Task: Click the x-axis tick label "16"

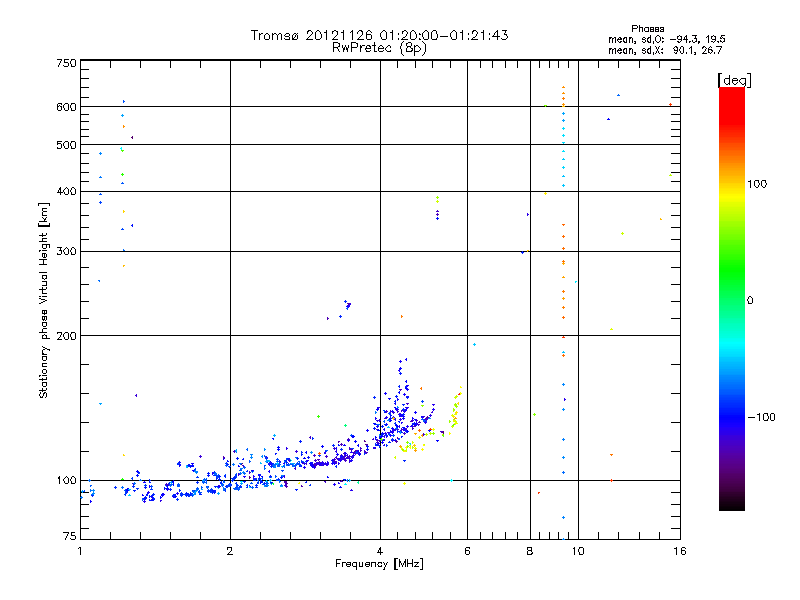Action: click(680, 551)
